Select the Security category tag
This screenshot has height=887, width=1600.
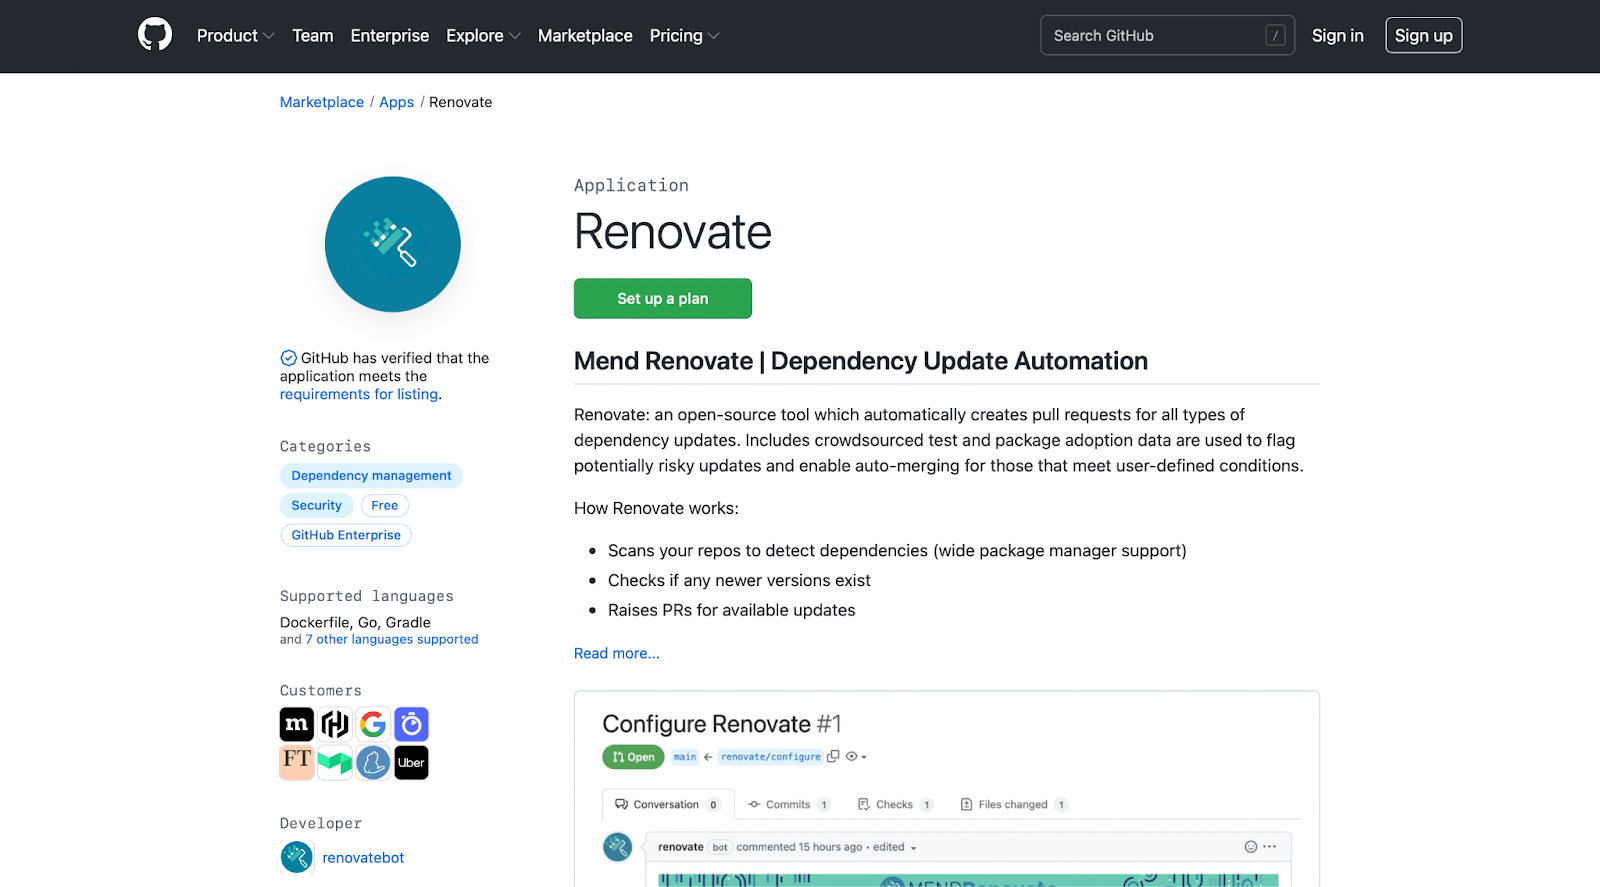point(316,506)
